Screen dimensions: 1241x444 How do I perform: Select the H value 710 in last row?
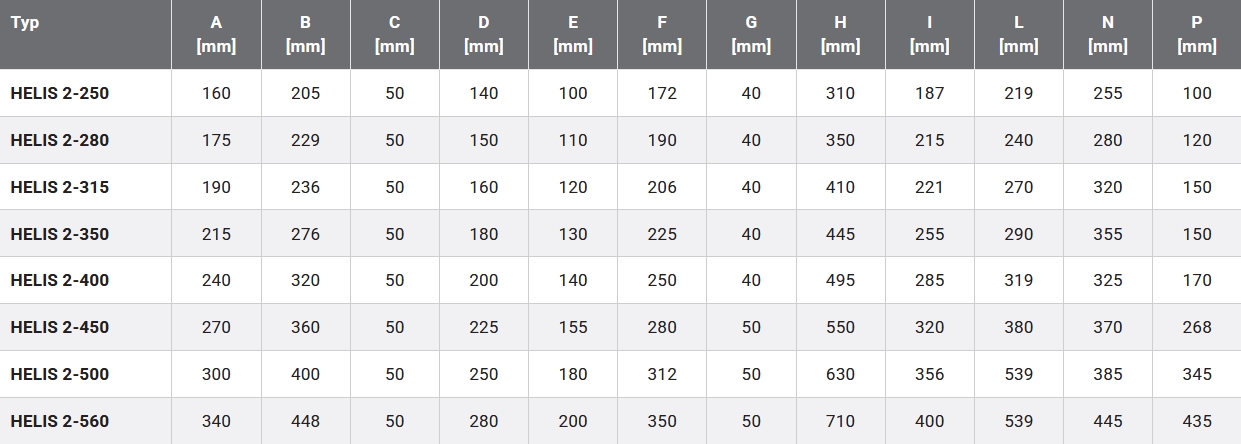pyautogui.click(x=840, y=422)
